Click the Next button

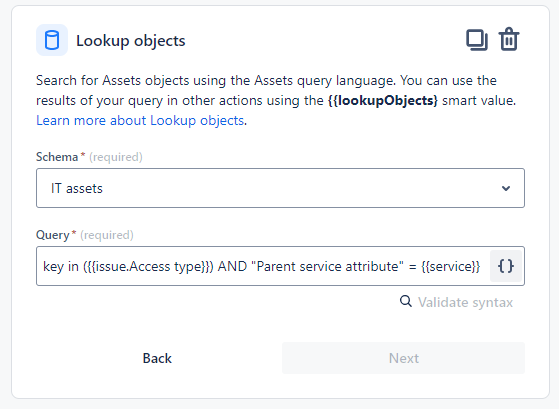point(403,358)
